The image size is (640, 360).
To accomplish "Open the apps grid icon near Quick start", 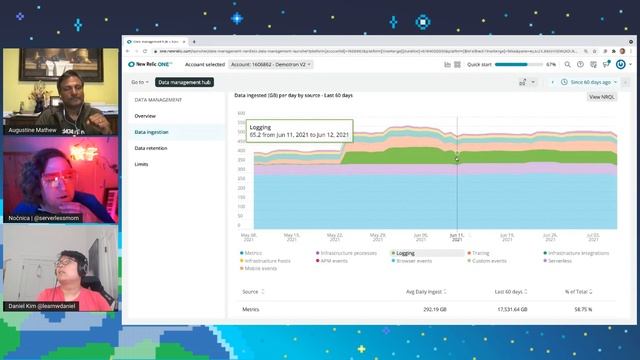I will click(458, 64).
